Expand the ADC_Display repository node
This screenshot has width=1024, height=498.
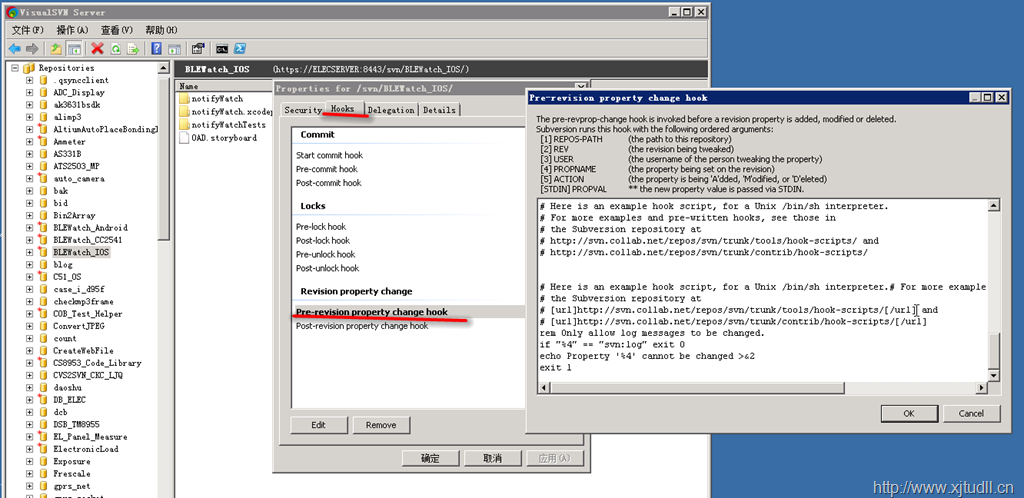click(30, 92)
